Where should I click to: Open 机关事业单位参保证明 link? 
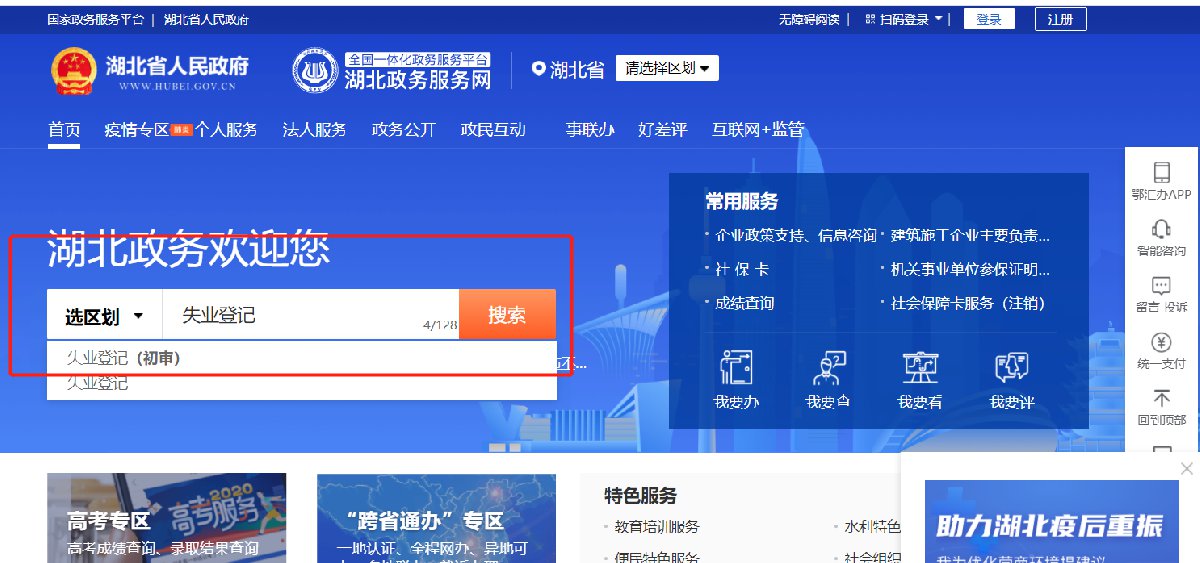point(970,269)
